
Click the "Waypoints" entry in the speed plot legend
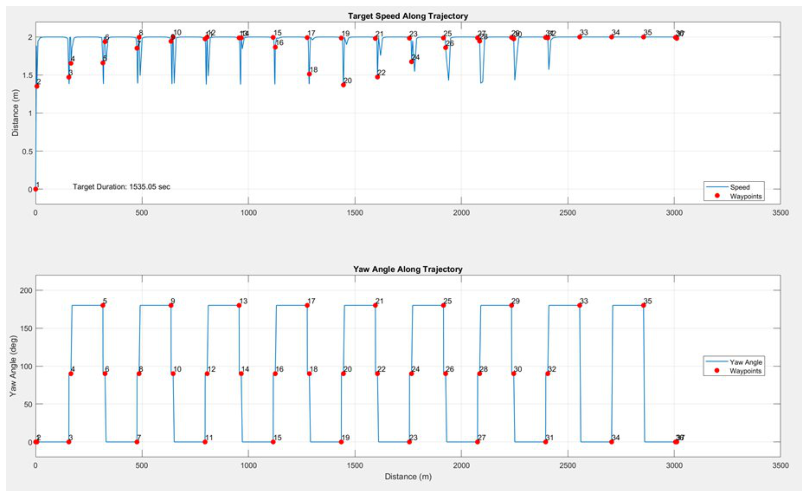(x=745, y=196)
